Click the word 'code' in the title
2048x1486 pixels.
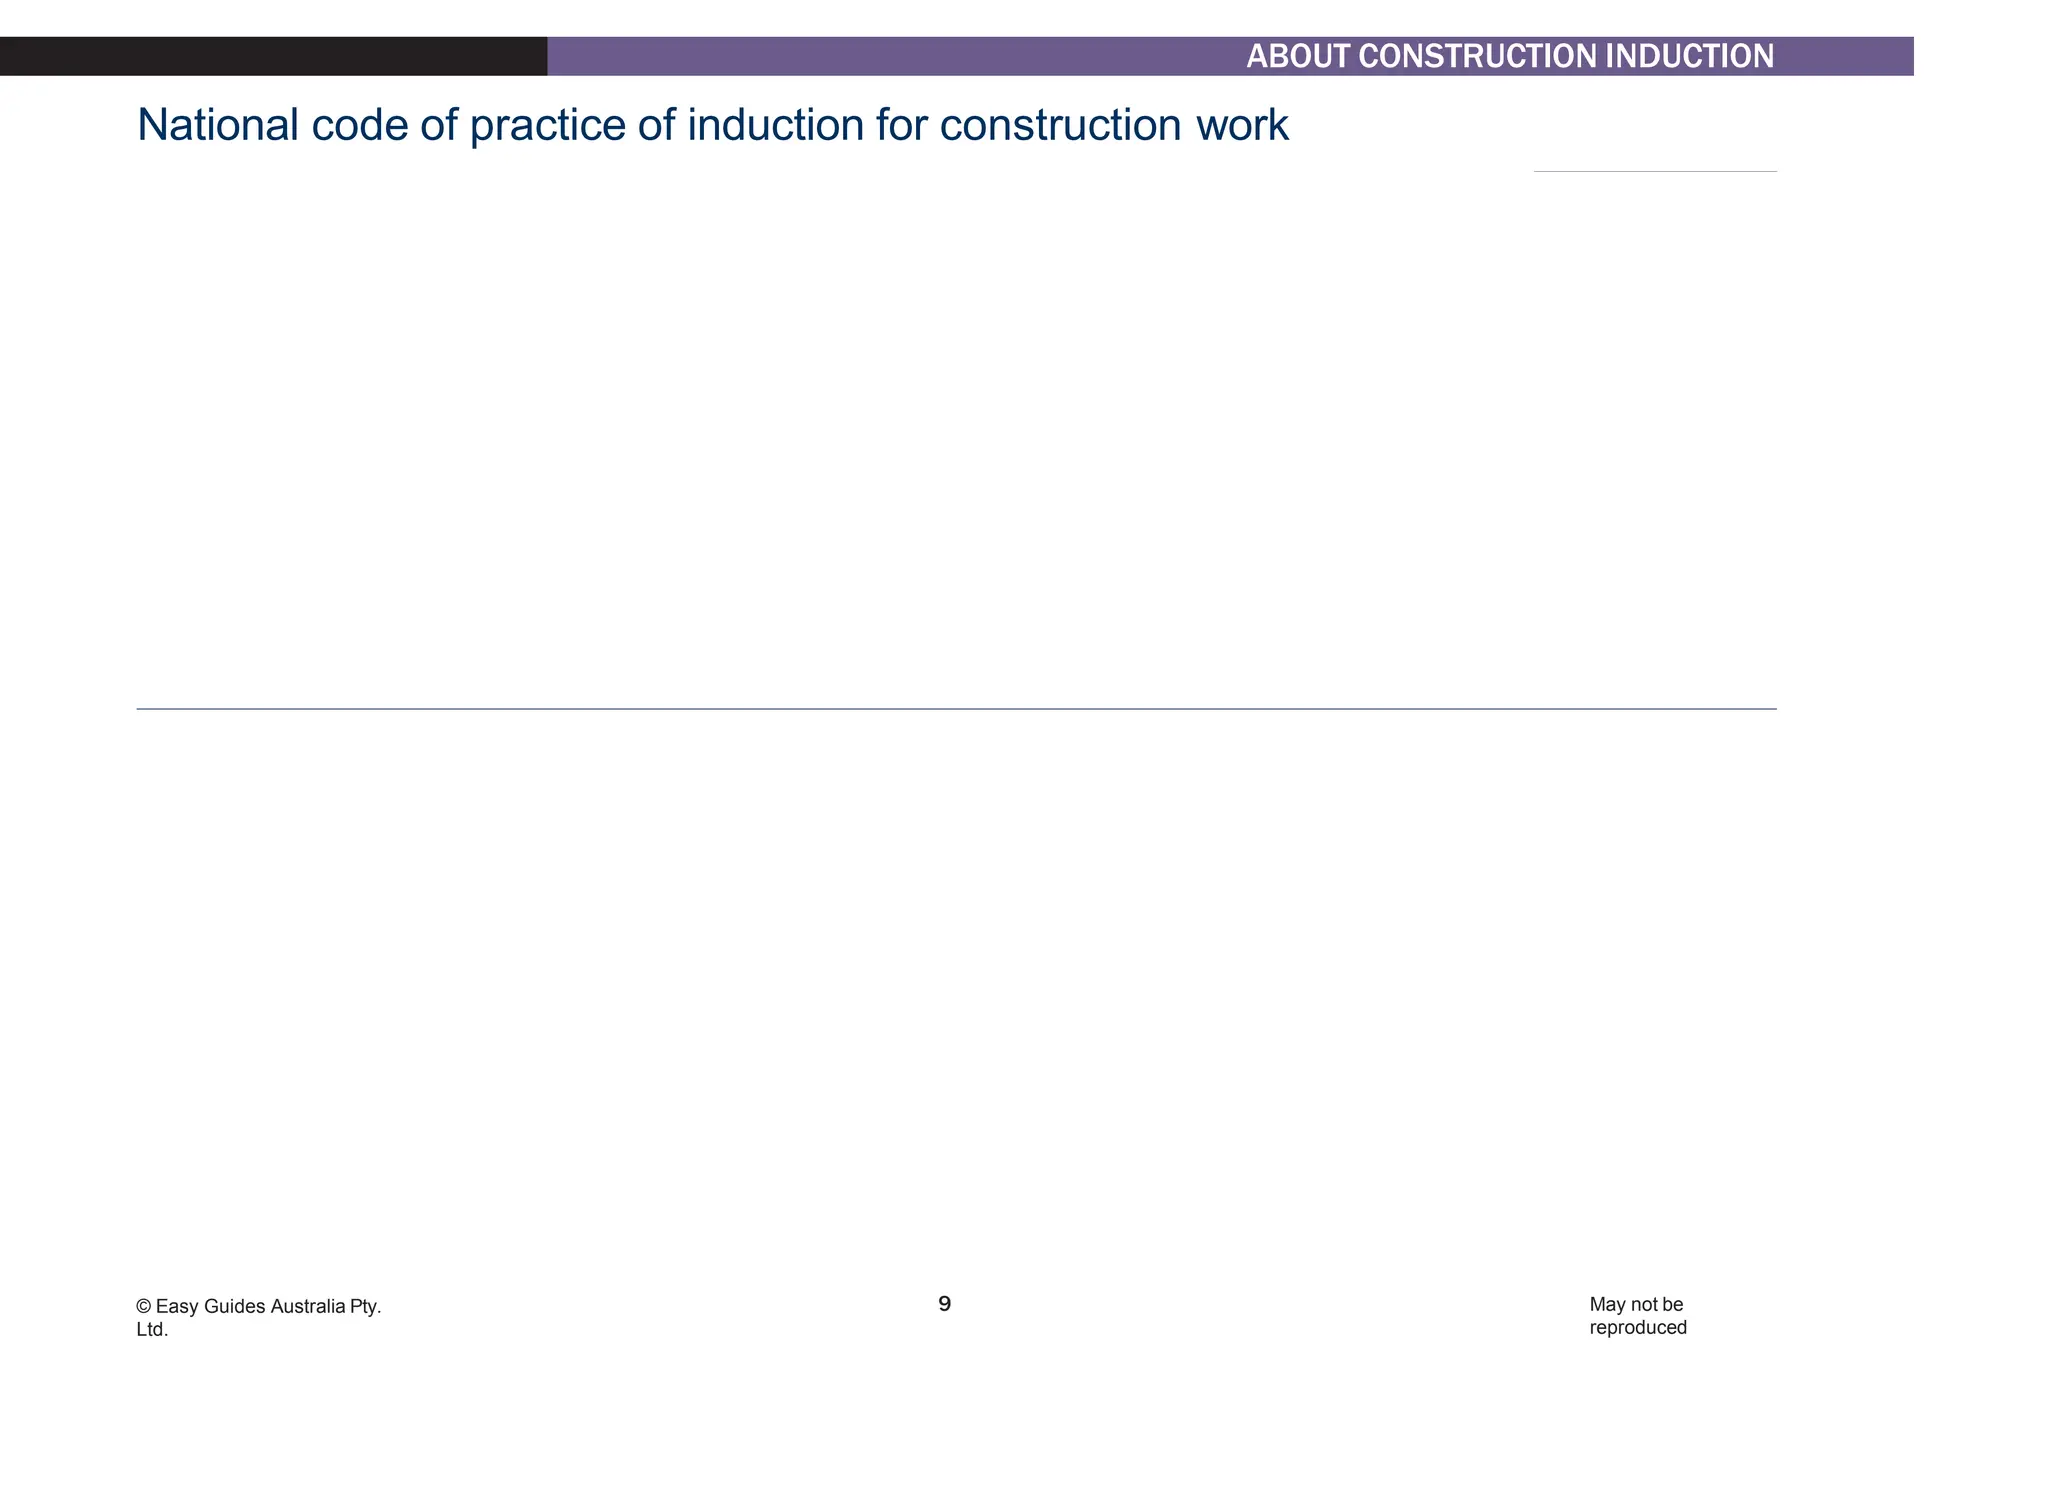359,125
